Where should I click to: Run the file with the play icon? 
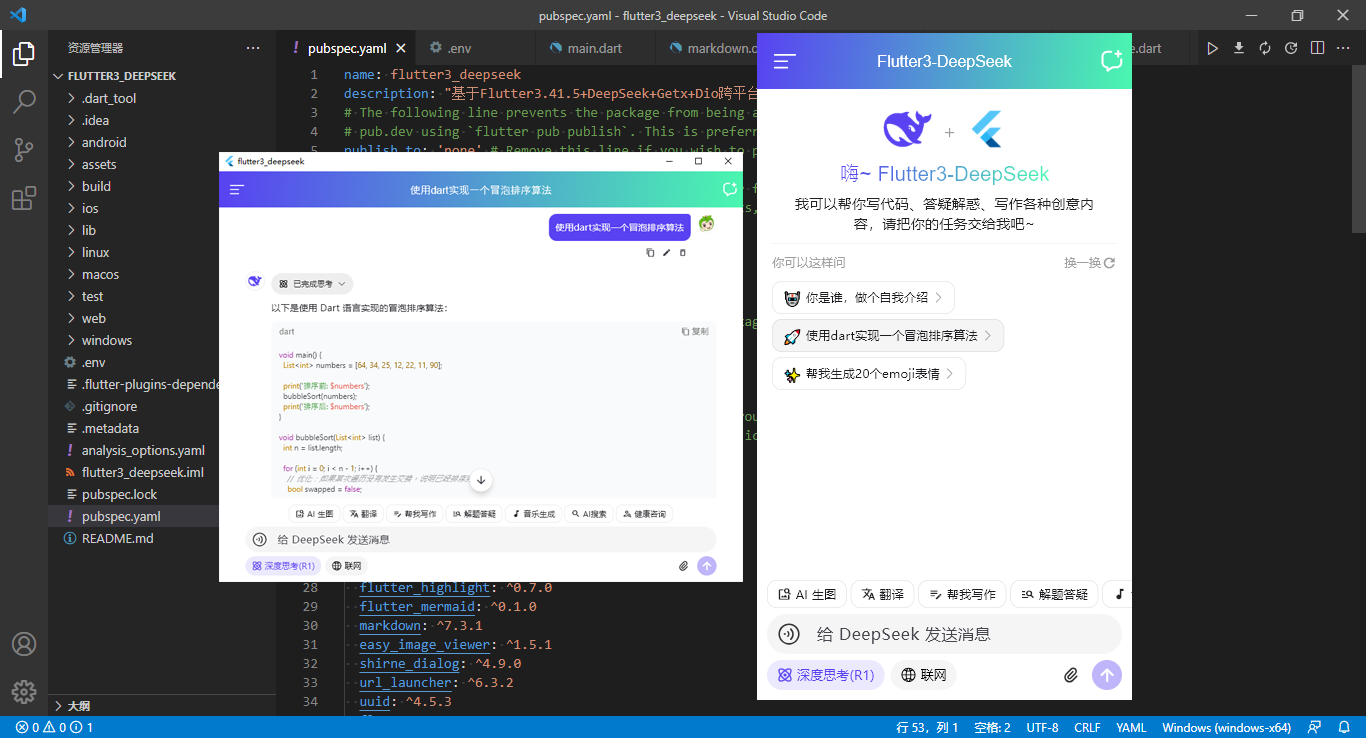pyautogui.click(x=1213, y=48)
